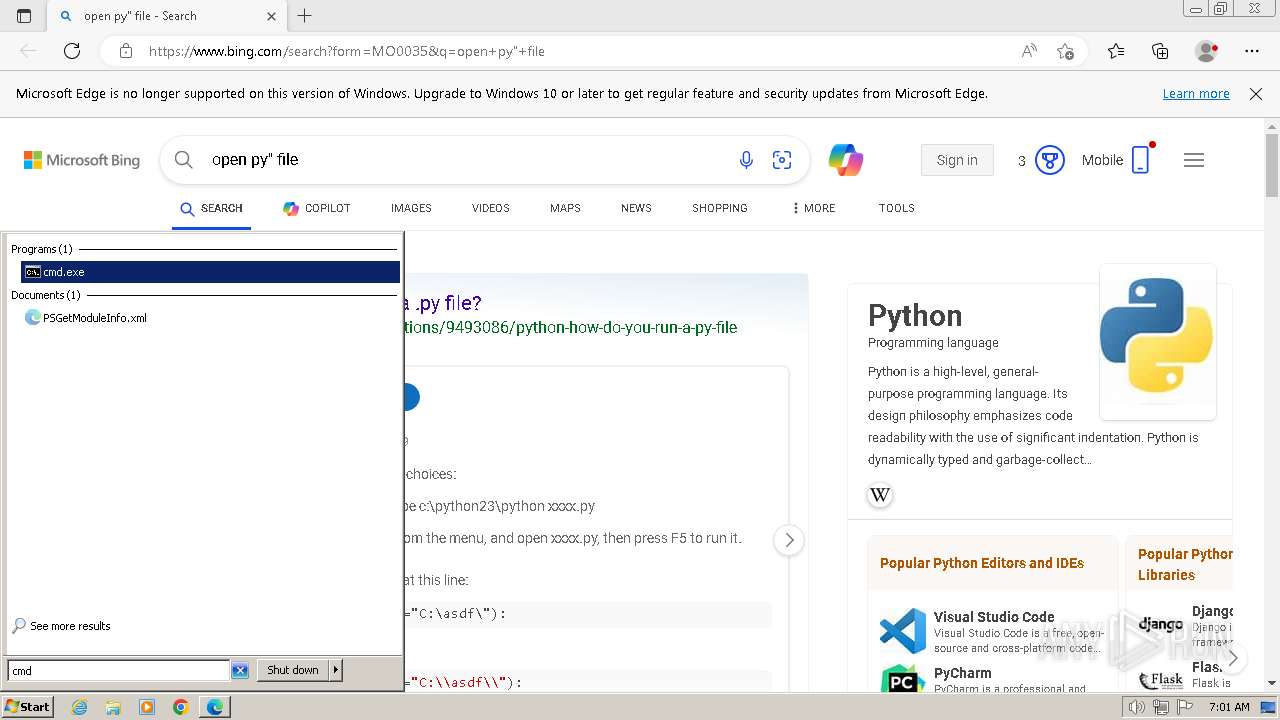This screenshot has width=1280, height=720.
Task: Search using an image icon
Action: (x=782, y=160)
